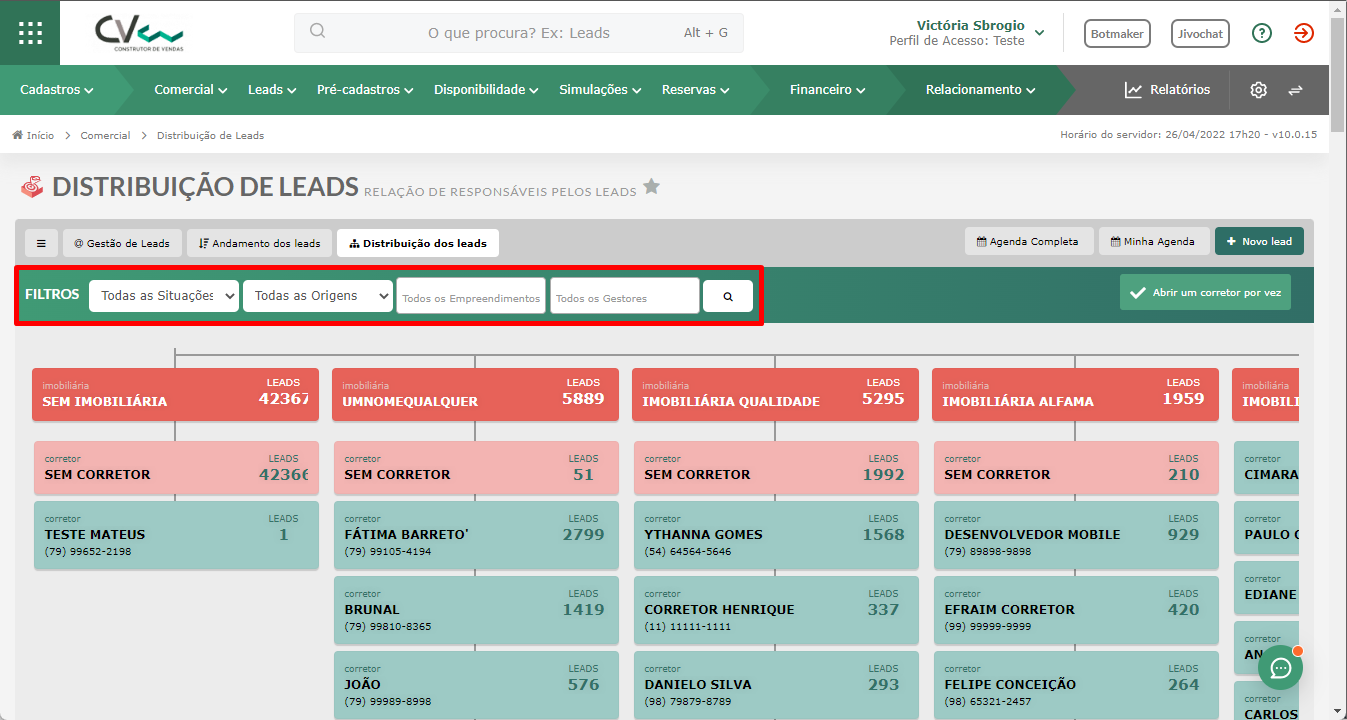Image resolution: width=1347 pixels, height=720 pixels.
Task: Open the CORRETOR HENRIQUE card
Action: [x=776, y=610]
